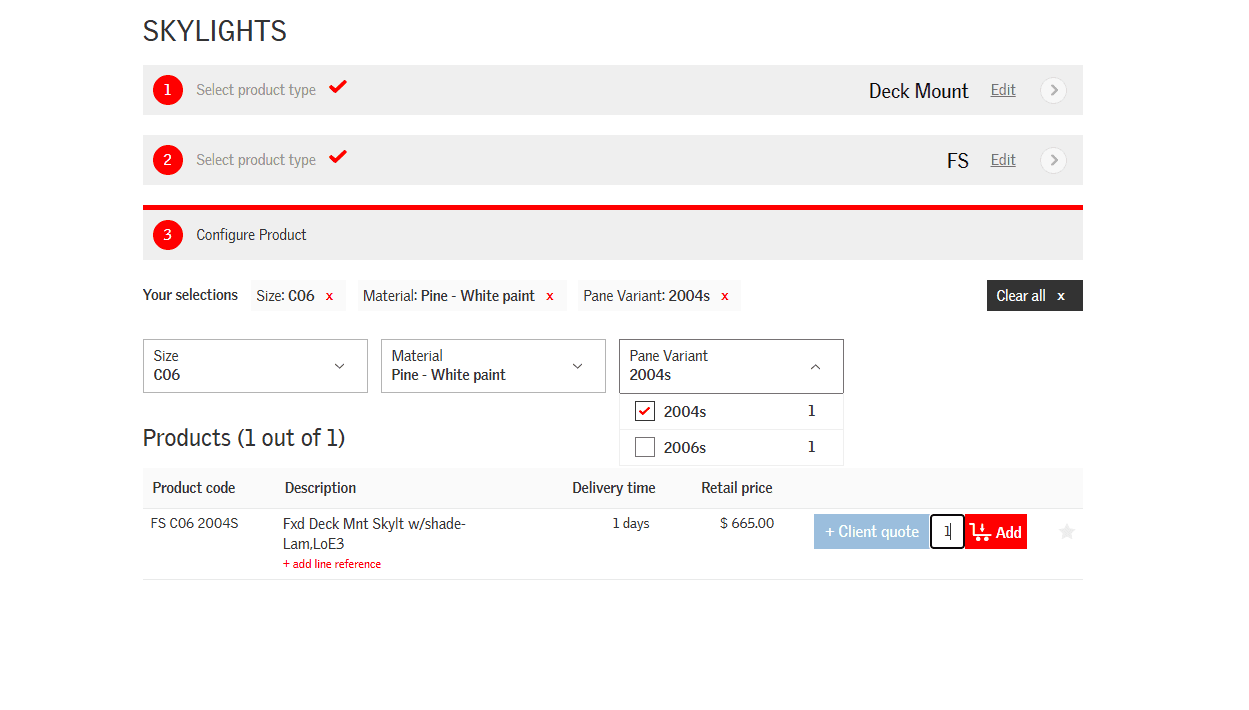Click the Delivery time column header
Image resolution: width=1249 pixels, height=710 pixels.
pos(614,488)
